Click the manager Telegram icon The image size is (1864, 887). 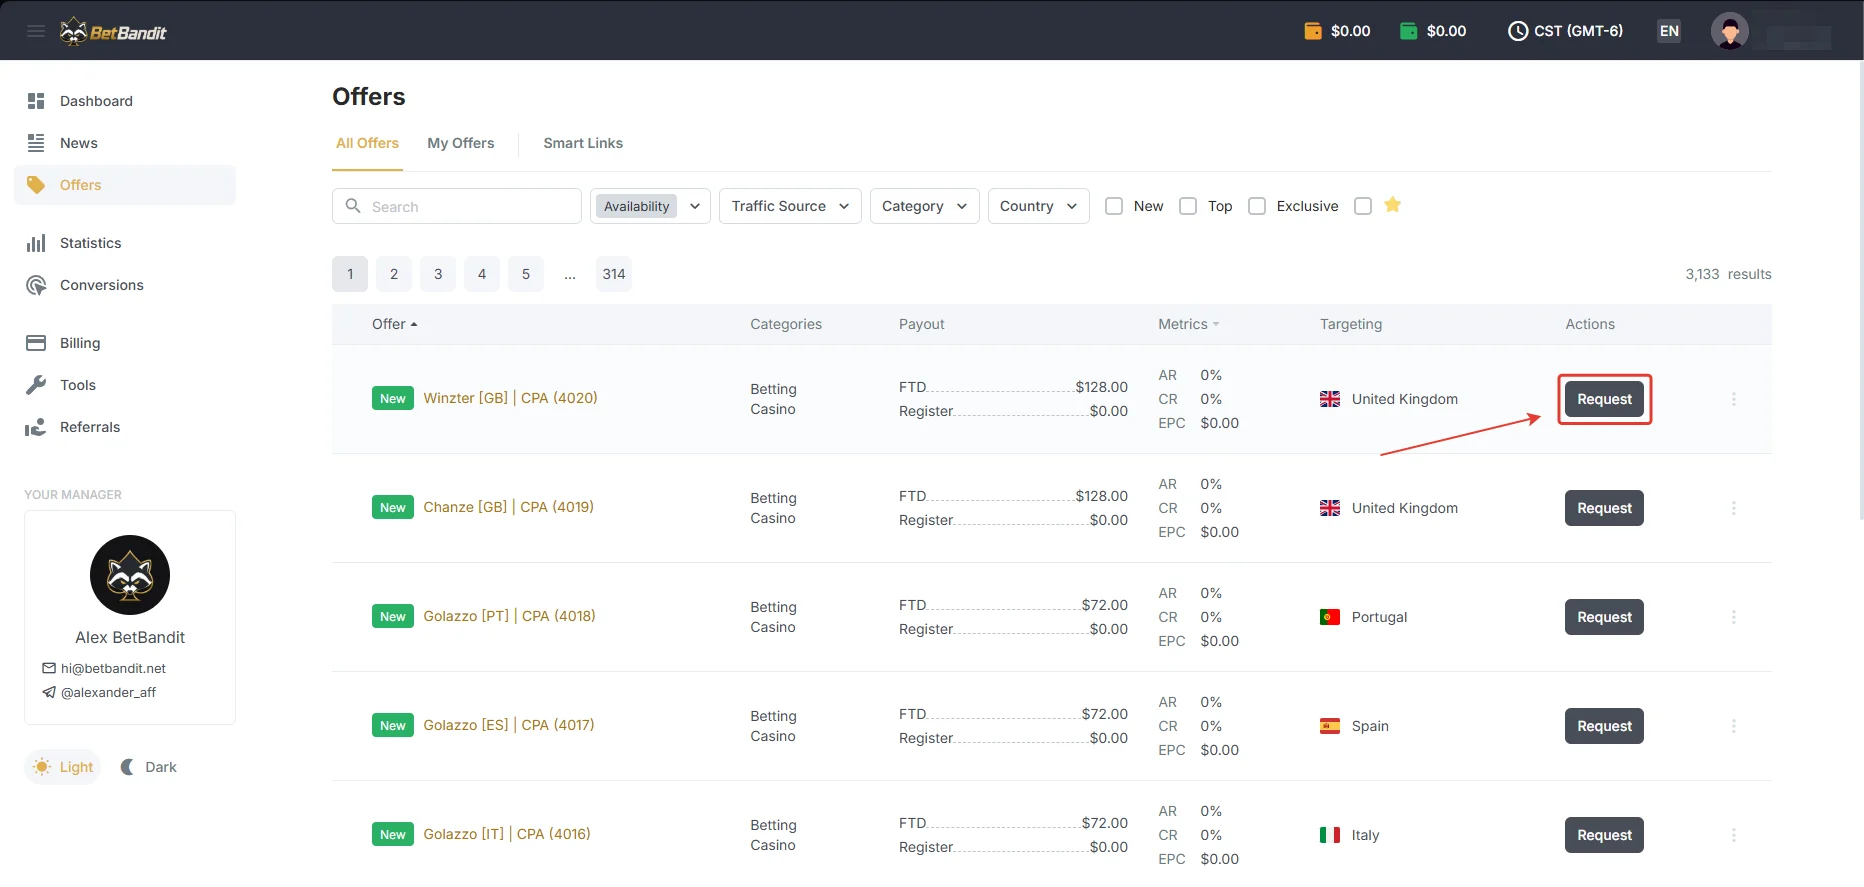coord(49,692)
